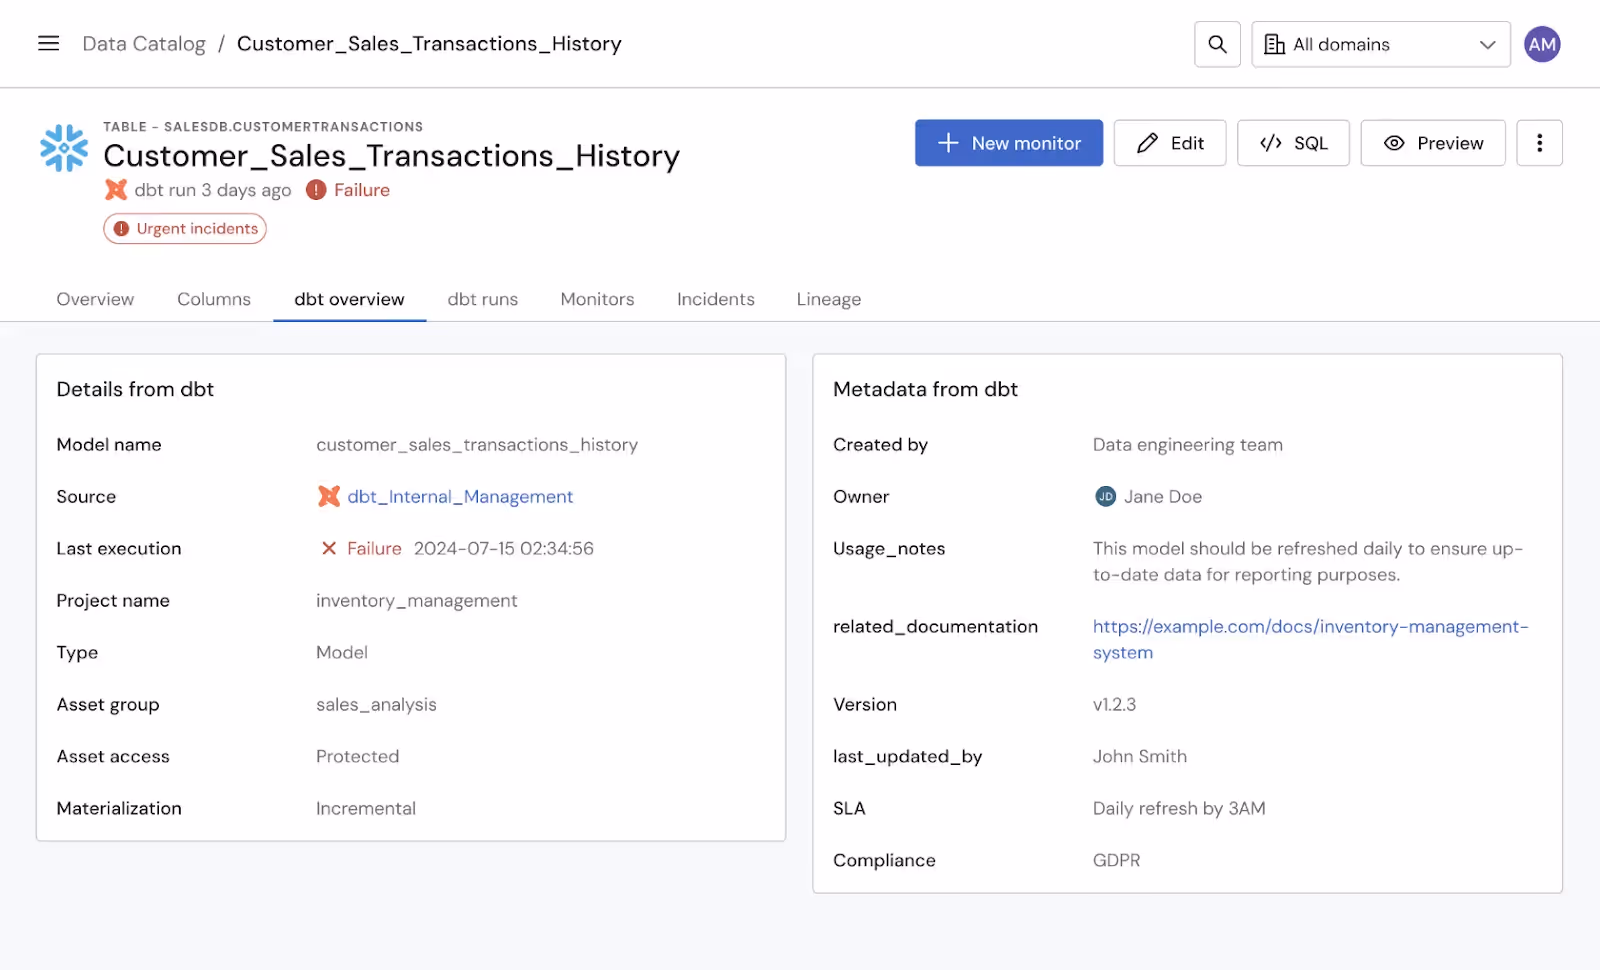Click the JD avatar next to Jane Doe
The image size is (1600, 970).
[1105, 496]
